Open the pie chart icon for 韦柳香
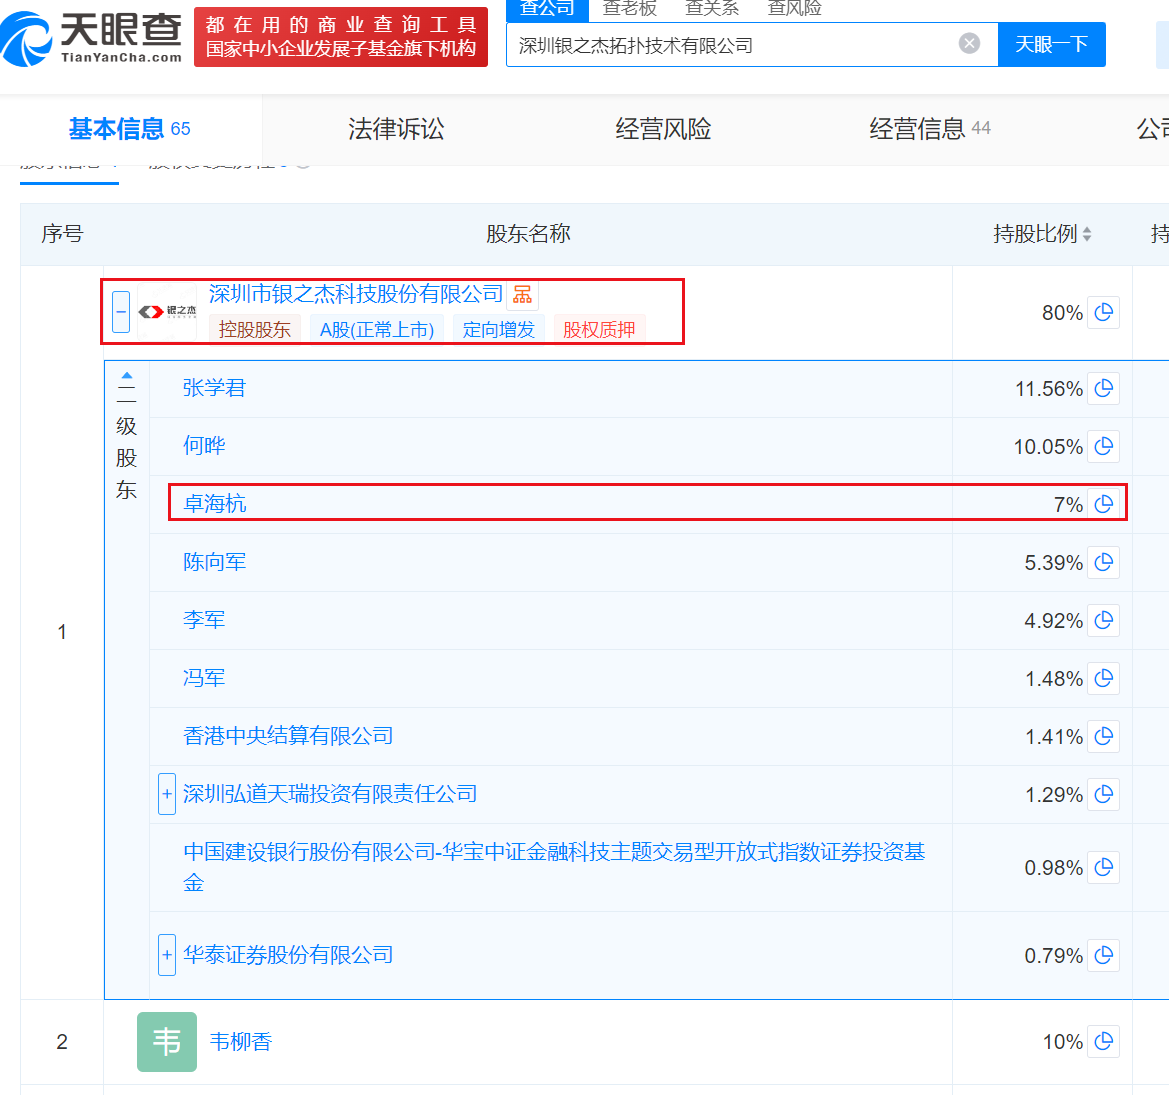This screenshot has width=1169, height=1095. (x=1103, y=1041)
